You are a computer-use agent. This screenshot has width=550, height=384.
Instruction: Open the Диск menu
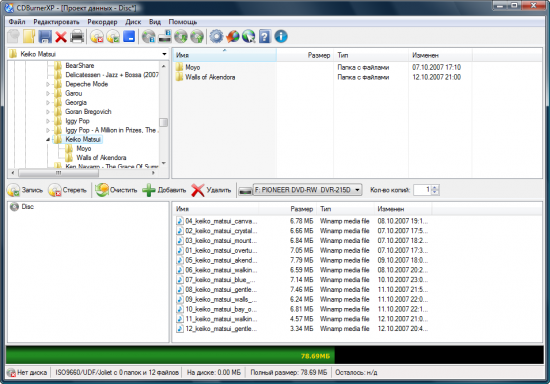point(133,22)
